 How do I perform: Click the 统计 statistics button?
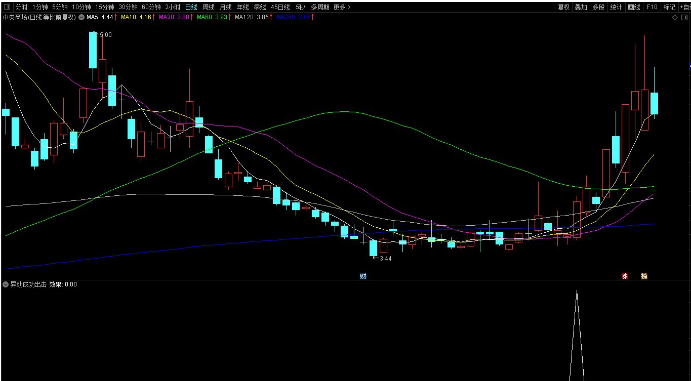pyautogui.click(x=615, y=7)
